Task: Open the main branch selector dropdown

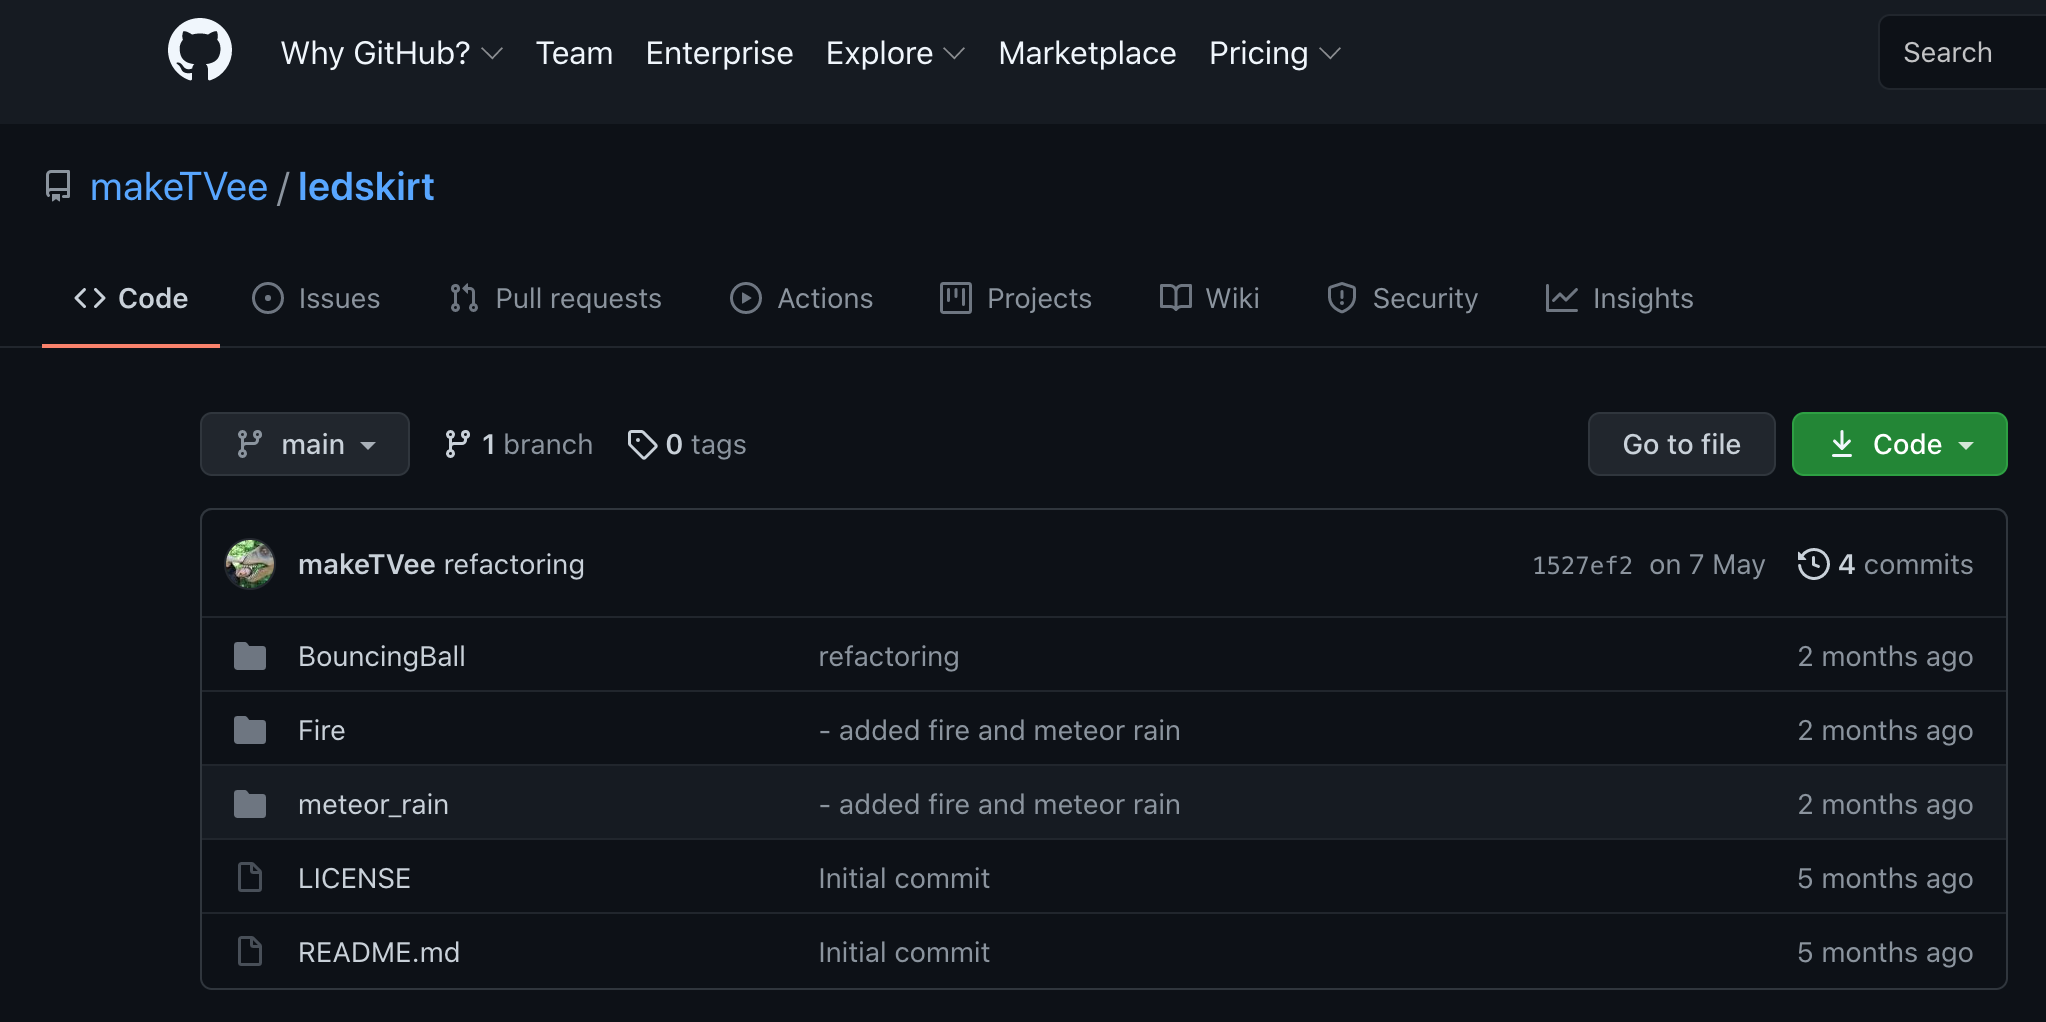Action: (x=305, y=444)
